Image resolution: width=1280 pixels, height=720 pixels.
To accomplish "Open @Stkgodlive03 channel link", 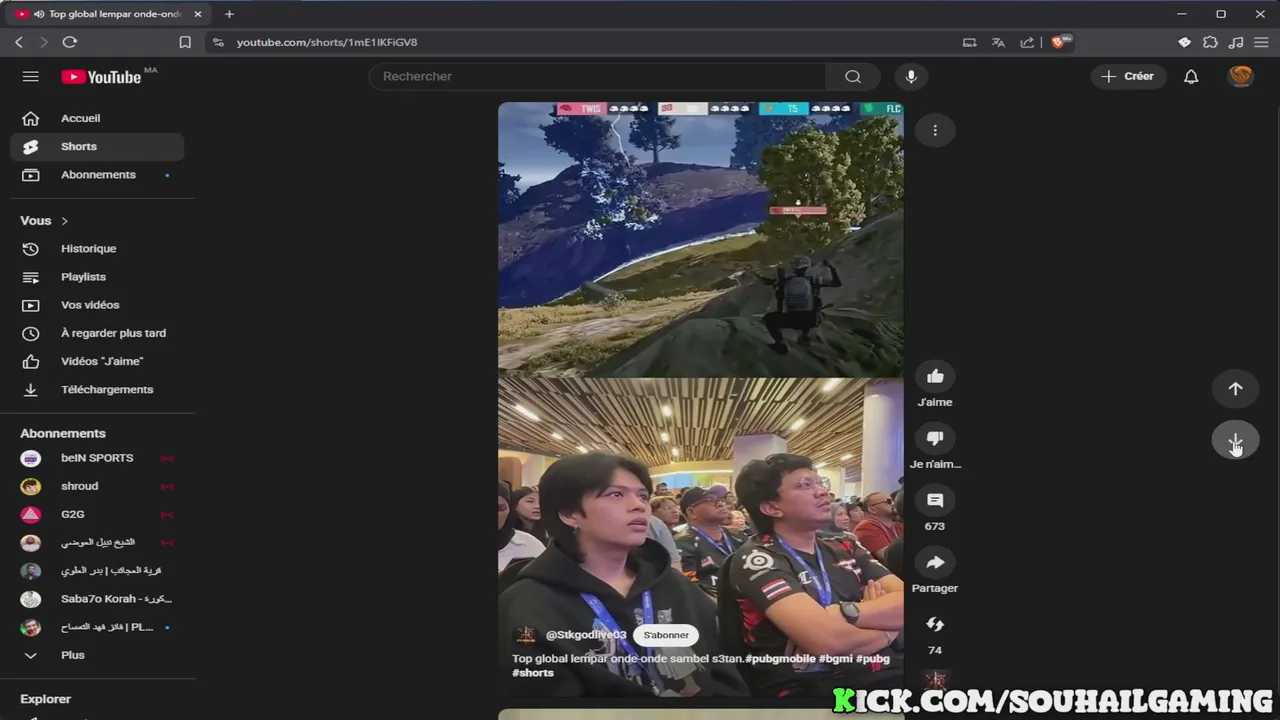I will (x=586, y=635).
